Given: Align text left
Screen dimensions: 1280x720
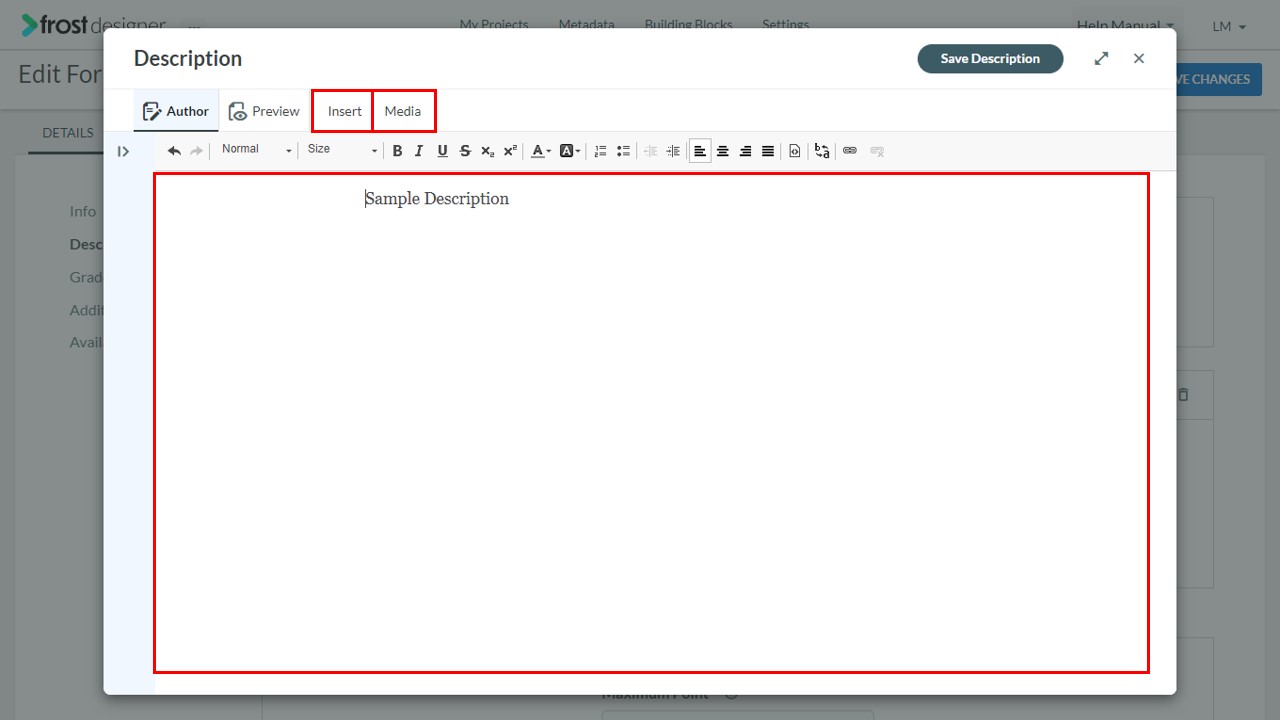Looking at the screenshot, I should pos(700,151).
